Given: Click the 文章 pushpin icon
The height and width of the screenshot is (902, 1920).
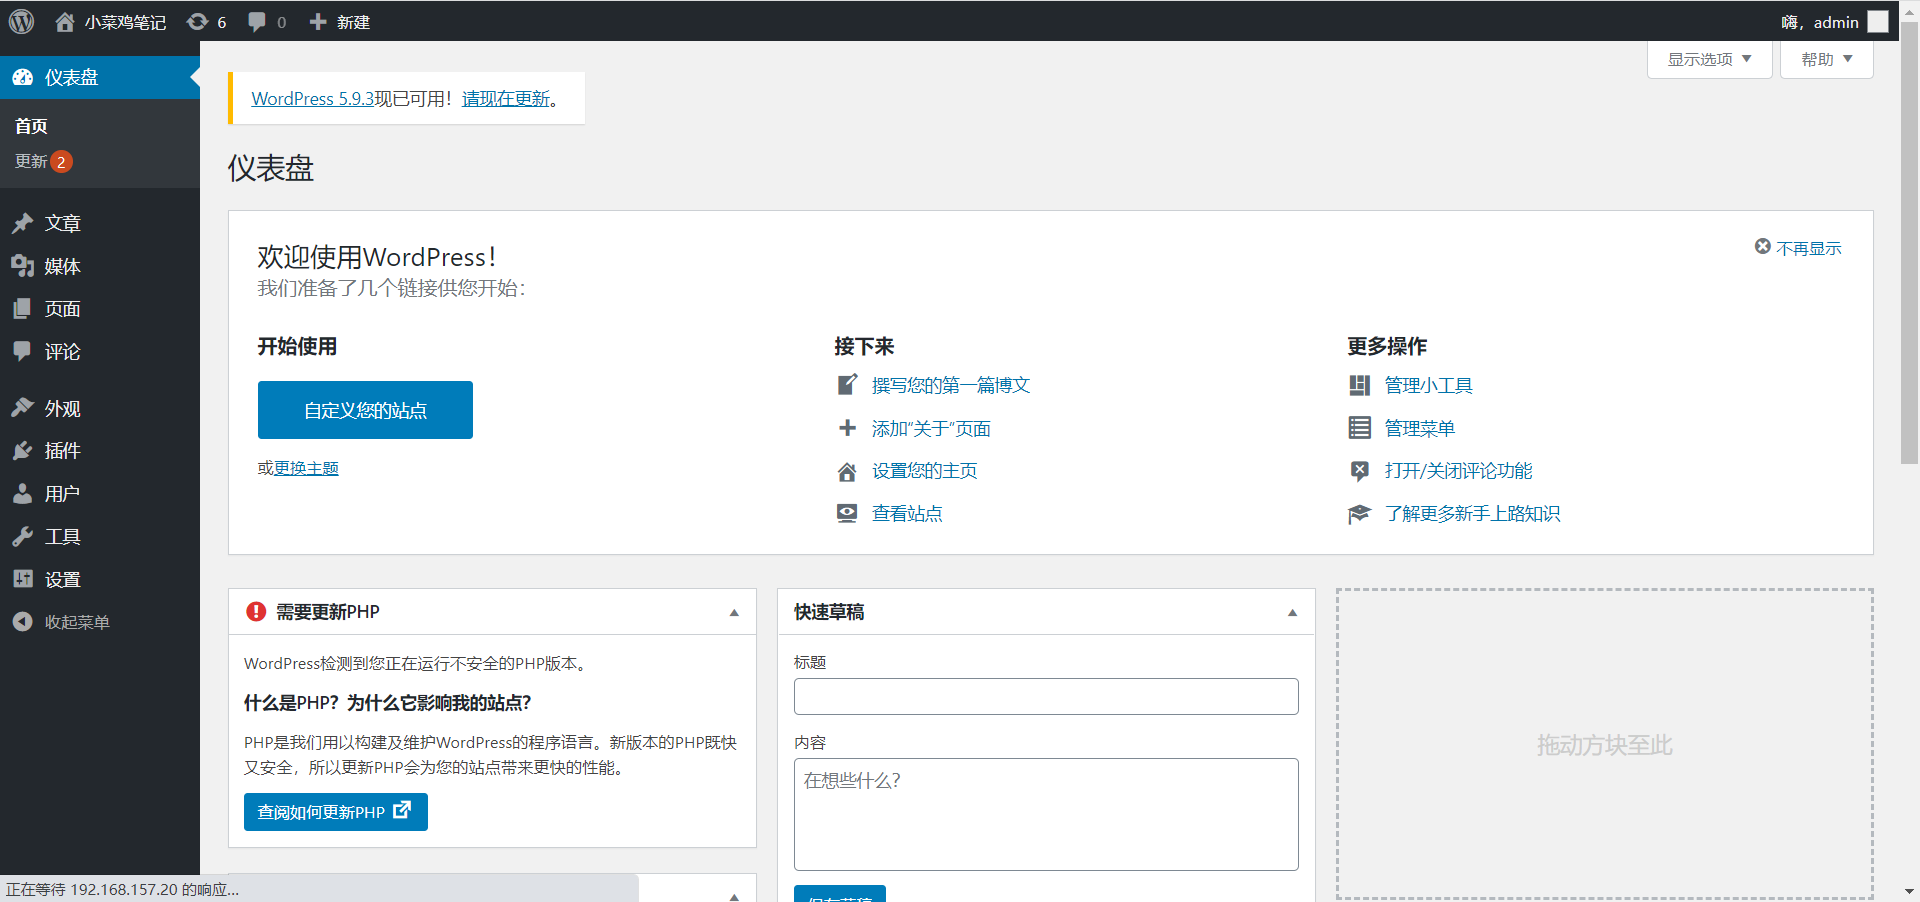Looking at the screenshot, I should point(23,223).
